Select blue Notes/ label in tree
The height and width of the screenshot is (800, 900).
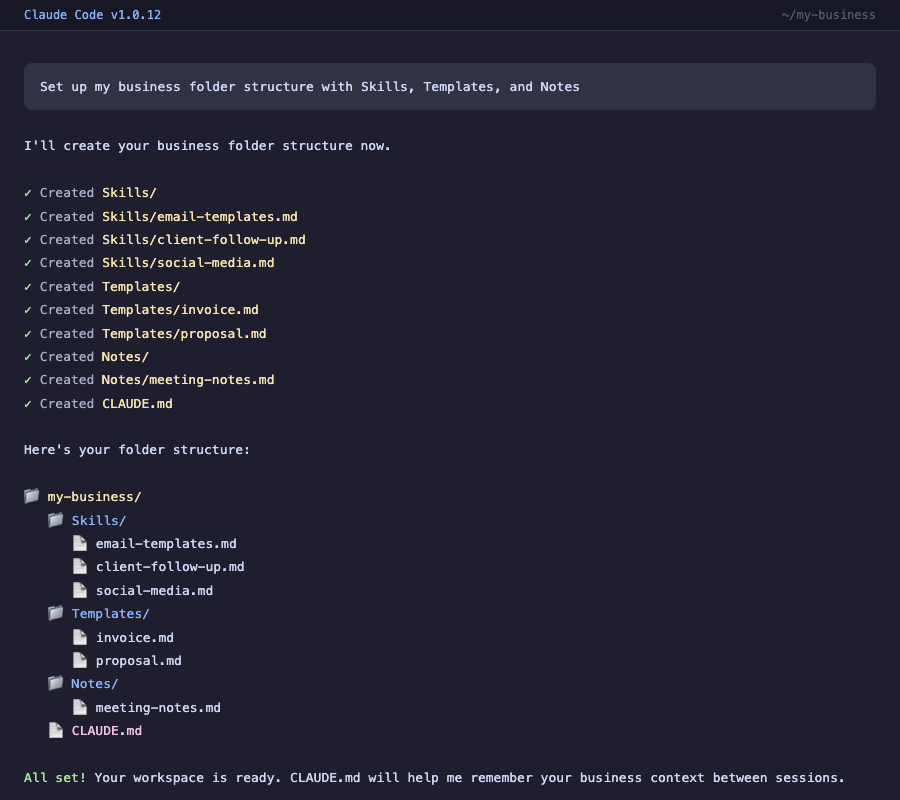pyautogui.click(x=95, y=684)
